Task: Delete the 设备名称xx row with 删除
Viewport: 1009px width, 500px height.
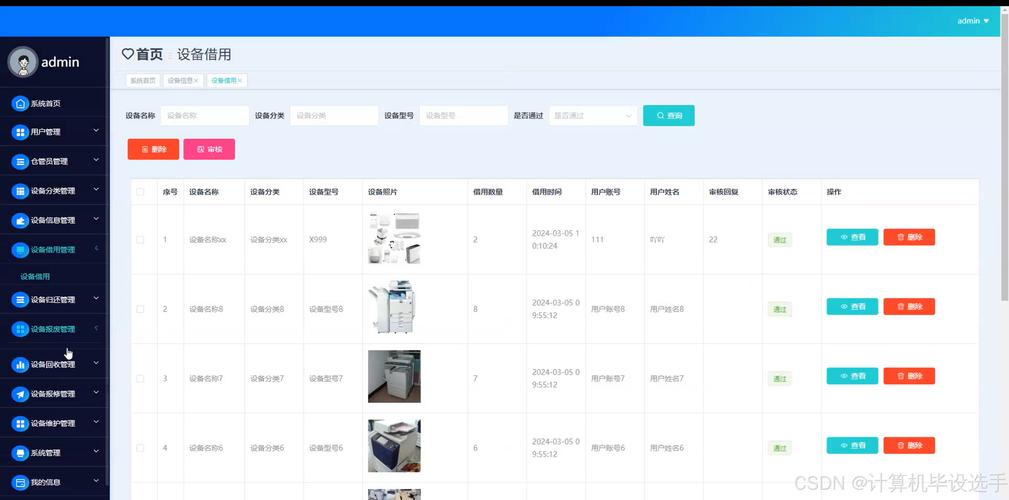Action: click(909, 237)
